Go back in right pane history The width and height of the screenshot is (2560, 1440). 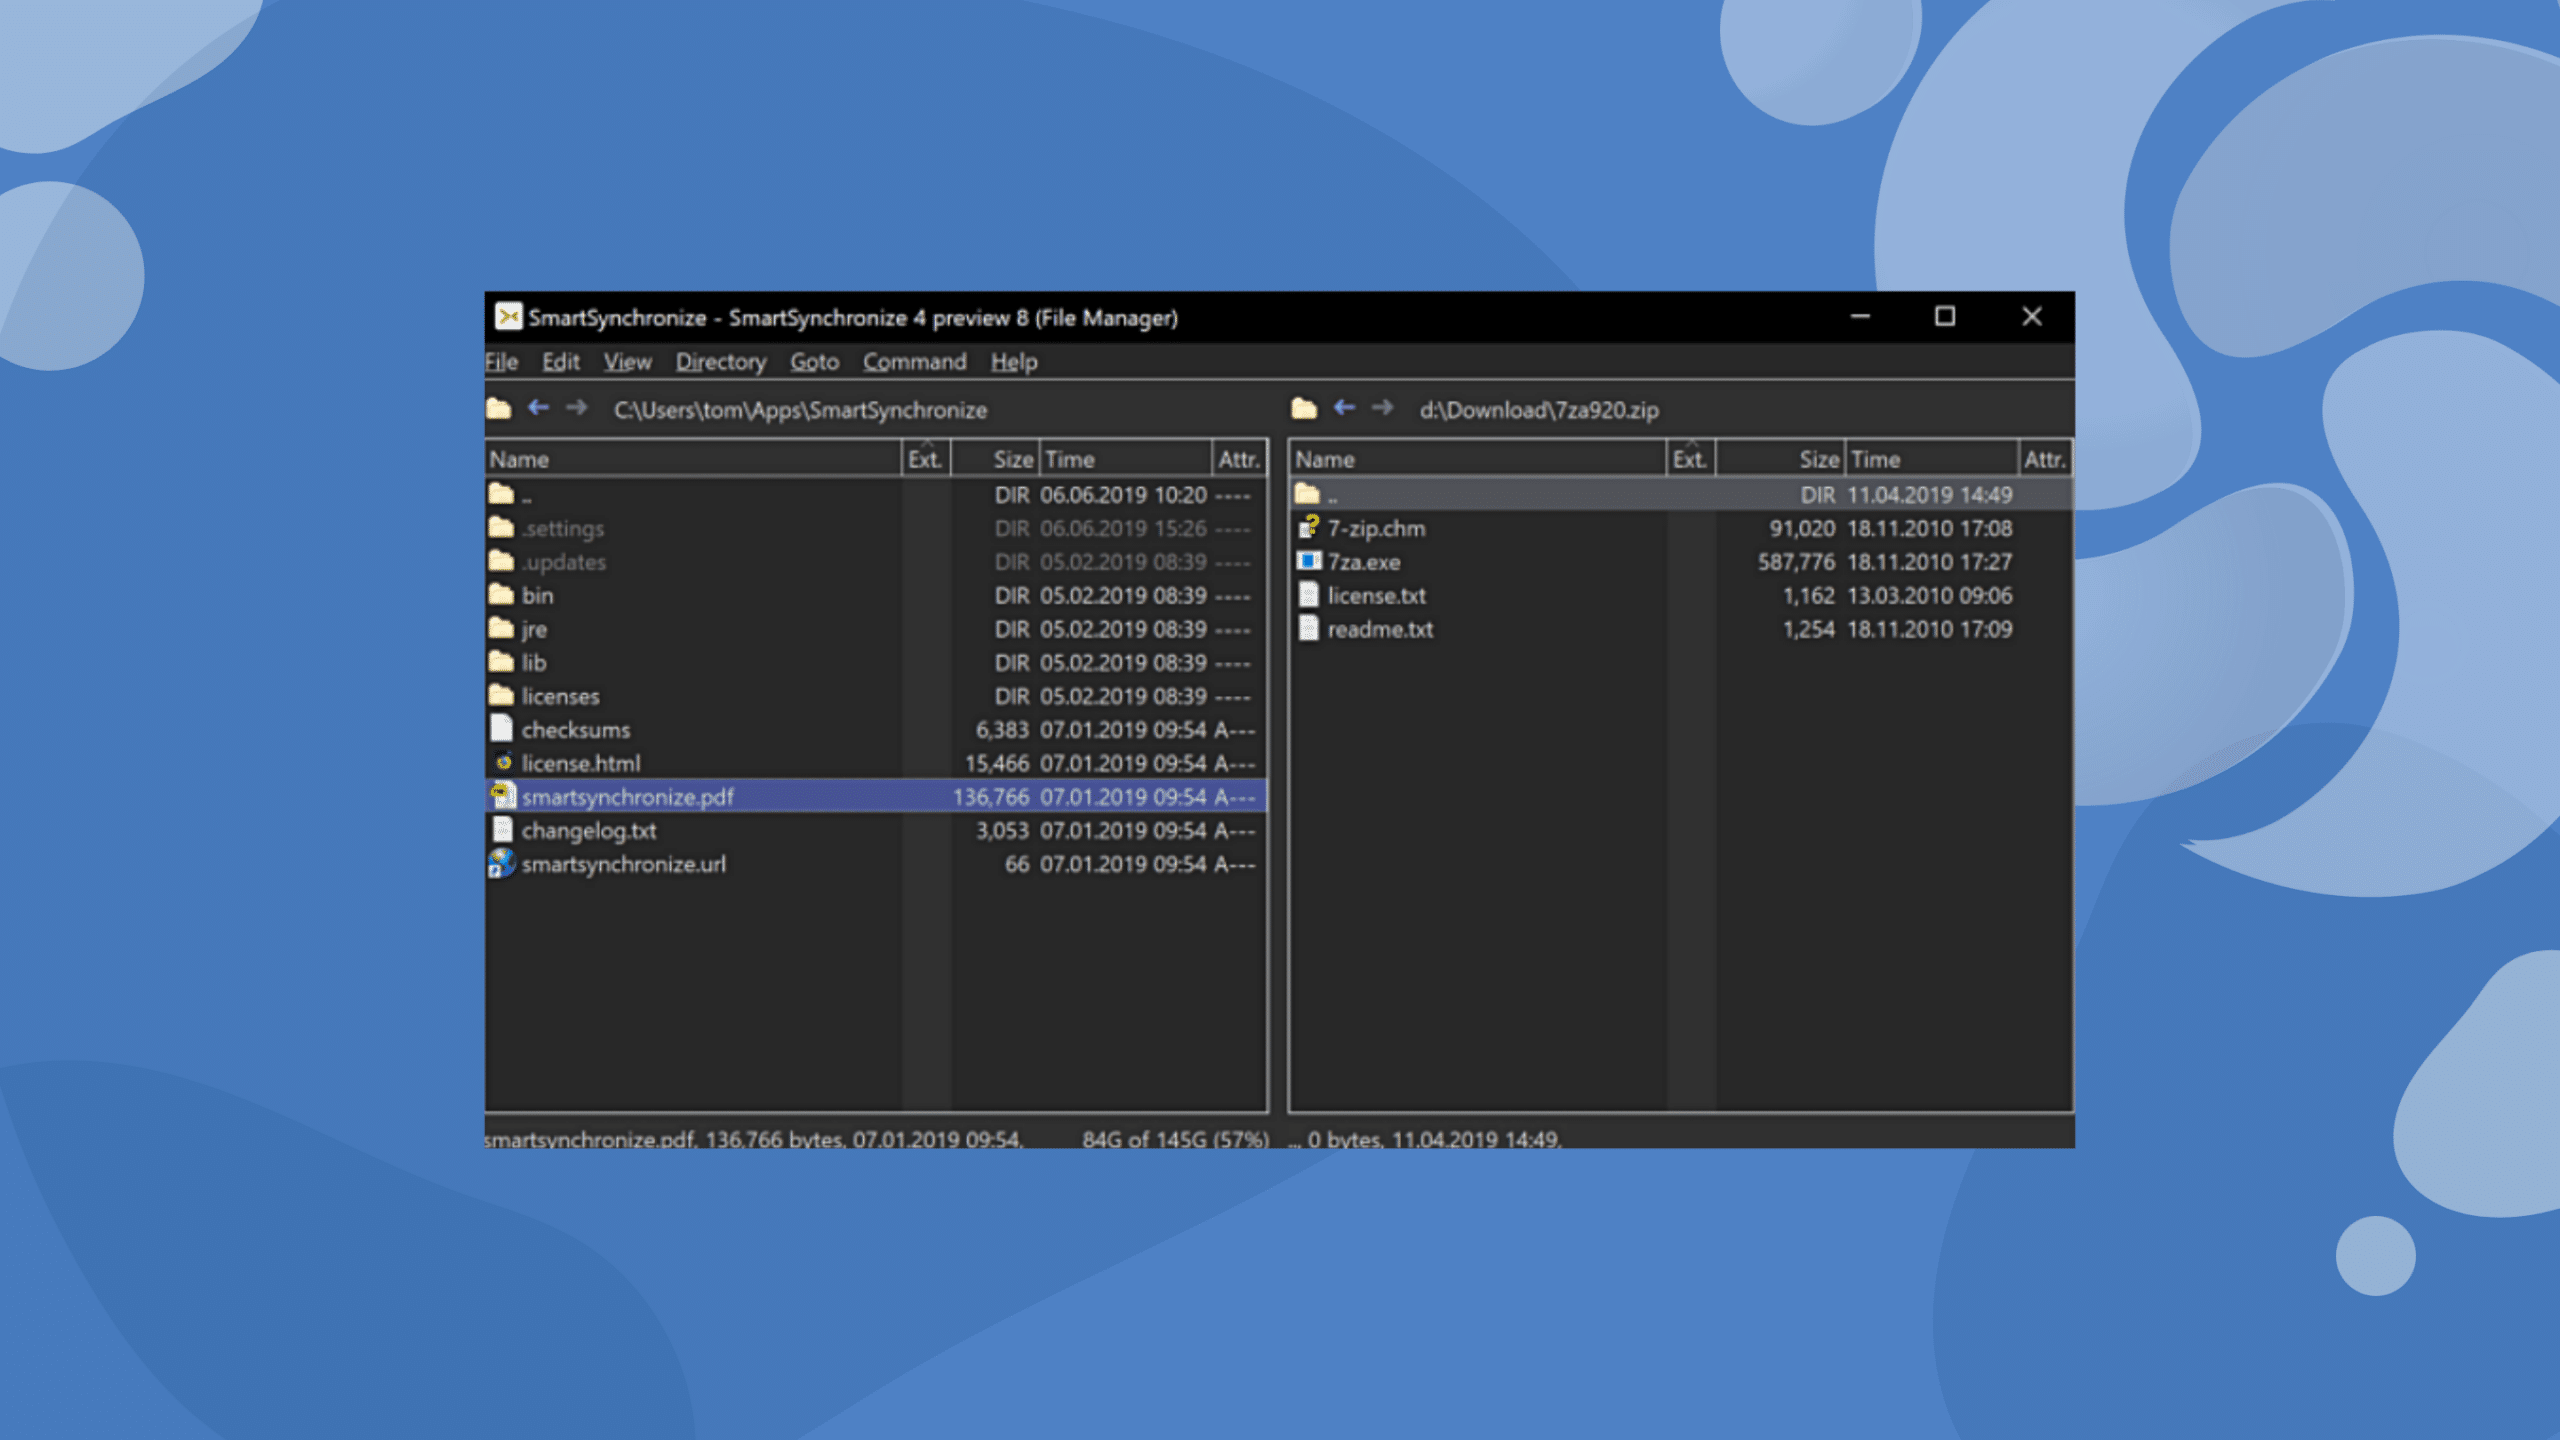1344,408
